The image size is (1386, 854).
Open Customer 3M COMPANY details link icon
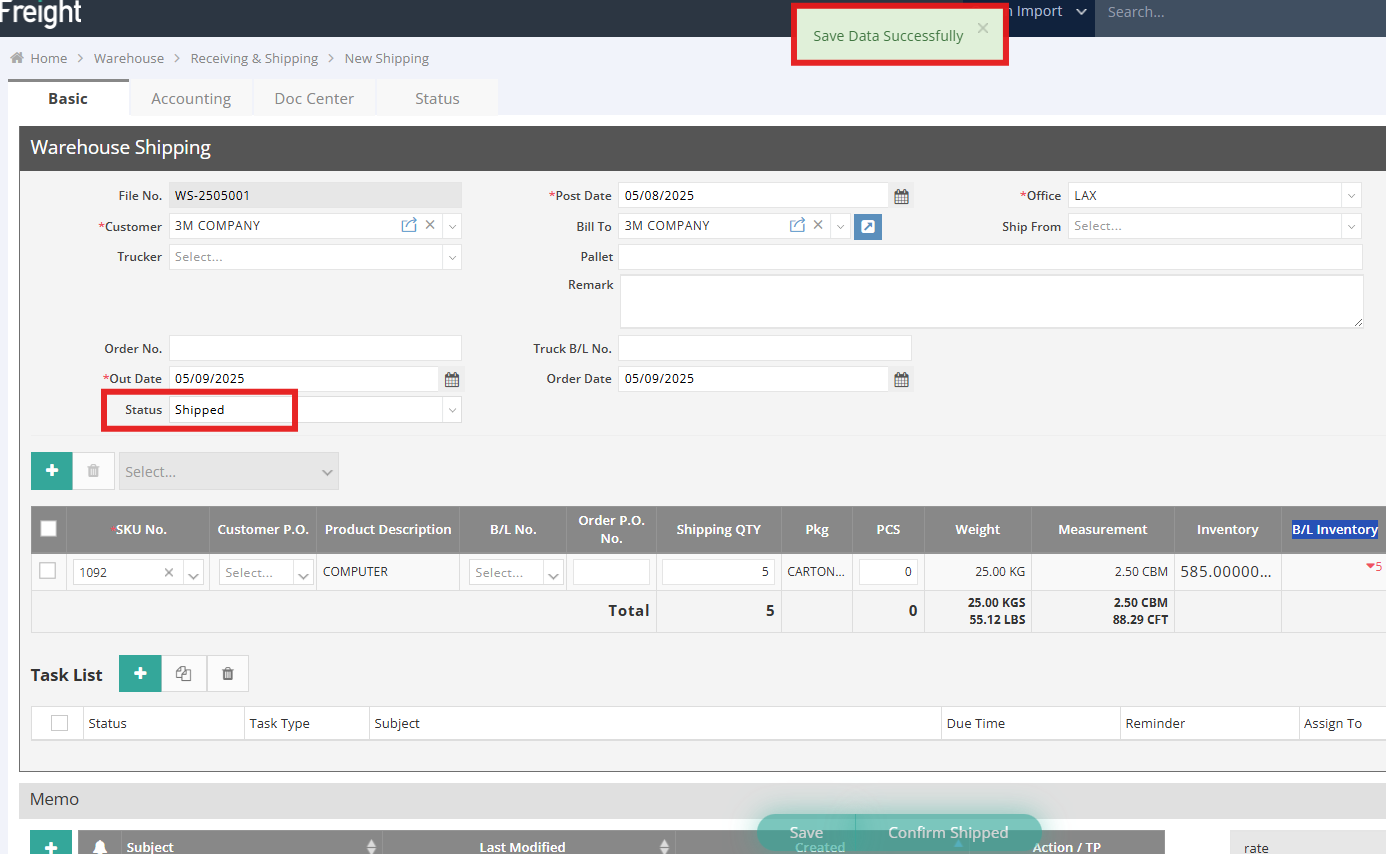click(408, 226)
